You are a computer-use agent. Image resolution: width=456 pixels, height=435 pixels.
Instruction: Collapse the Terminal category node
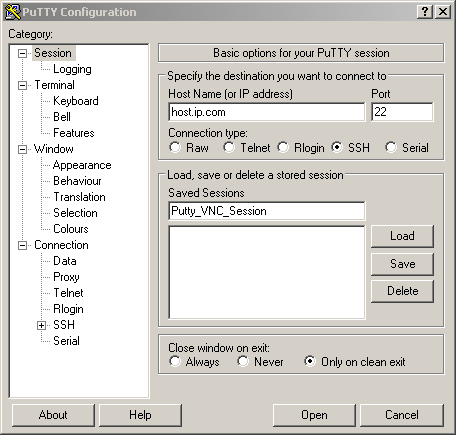pyautogui.click(x=22, y=86)
